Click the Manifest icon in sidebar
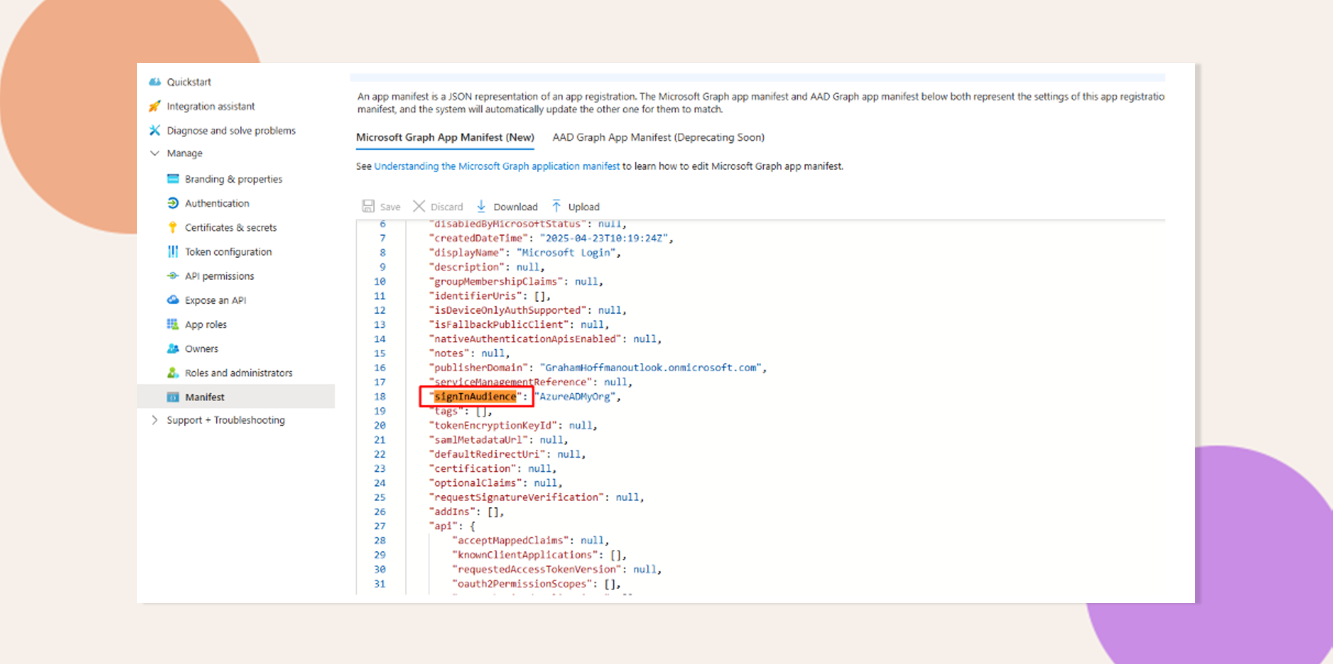This screenshot has height=664, width=1333. click(173, 397)
